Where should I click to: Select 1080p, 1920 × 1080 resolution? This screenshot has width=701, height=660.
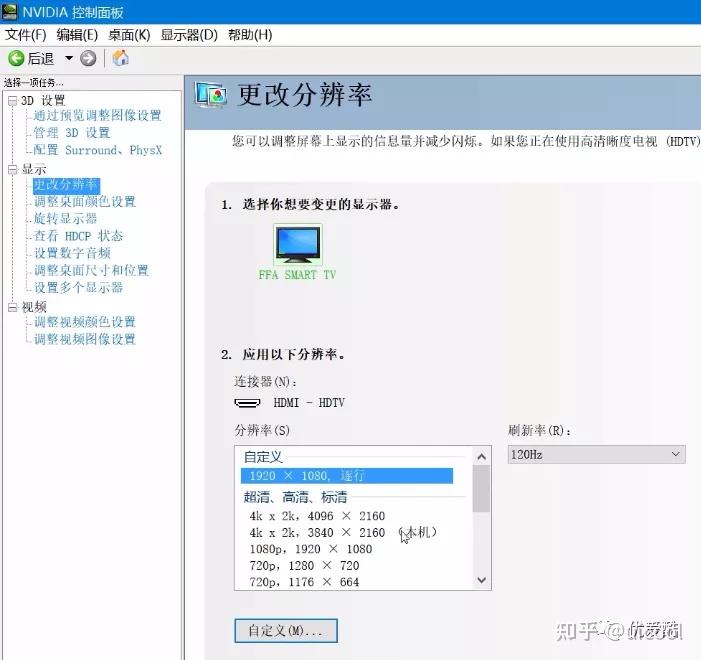[x=311, y=549]
